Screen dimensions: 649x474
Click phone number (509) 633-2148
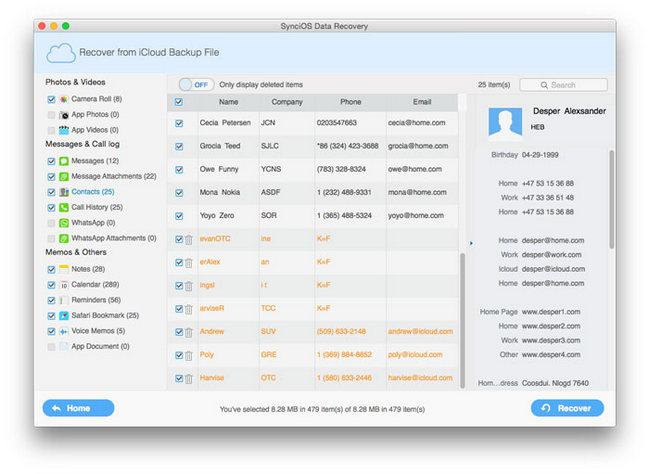(341, 332)
